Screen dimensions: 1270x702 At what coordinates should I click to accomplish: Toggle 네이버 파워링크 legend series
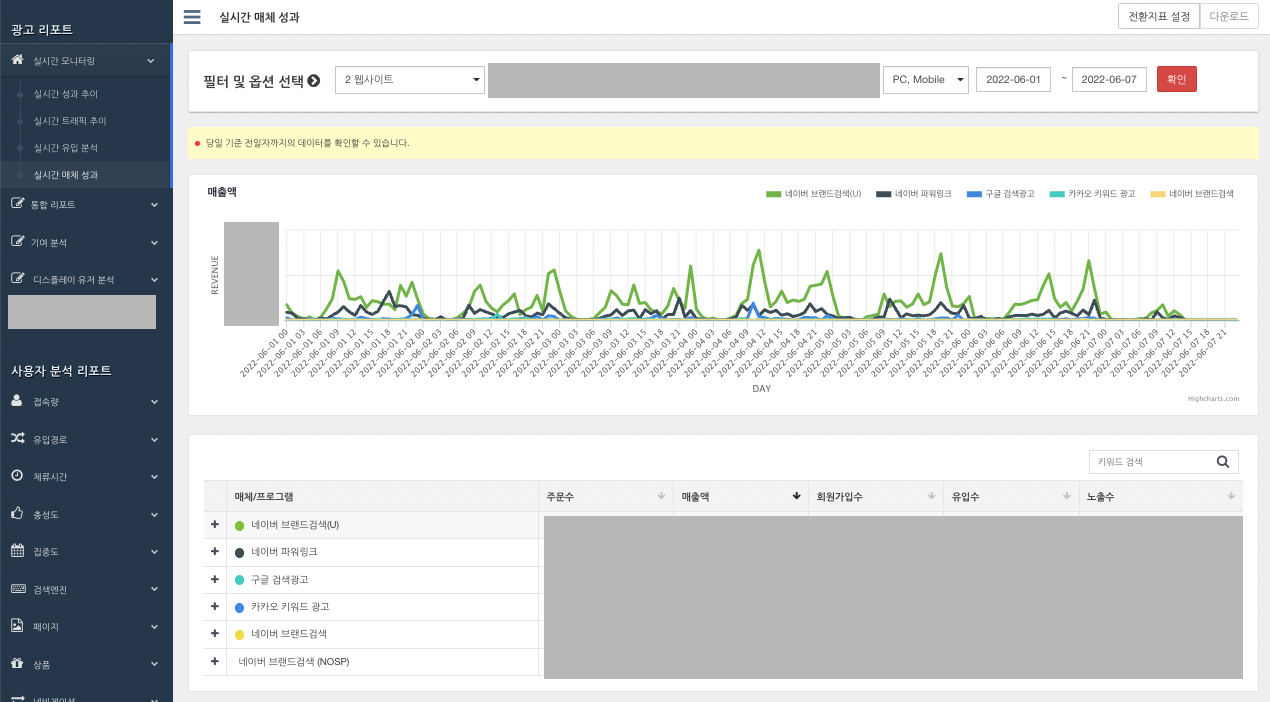[x=913, y=194]
